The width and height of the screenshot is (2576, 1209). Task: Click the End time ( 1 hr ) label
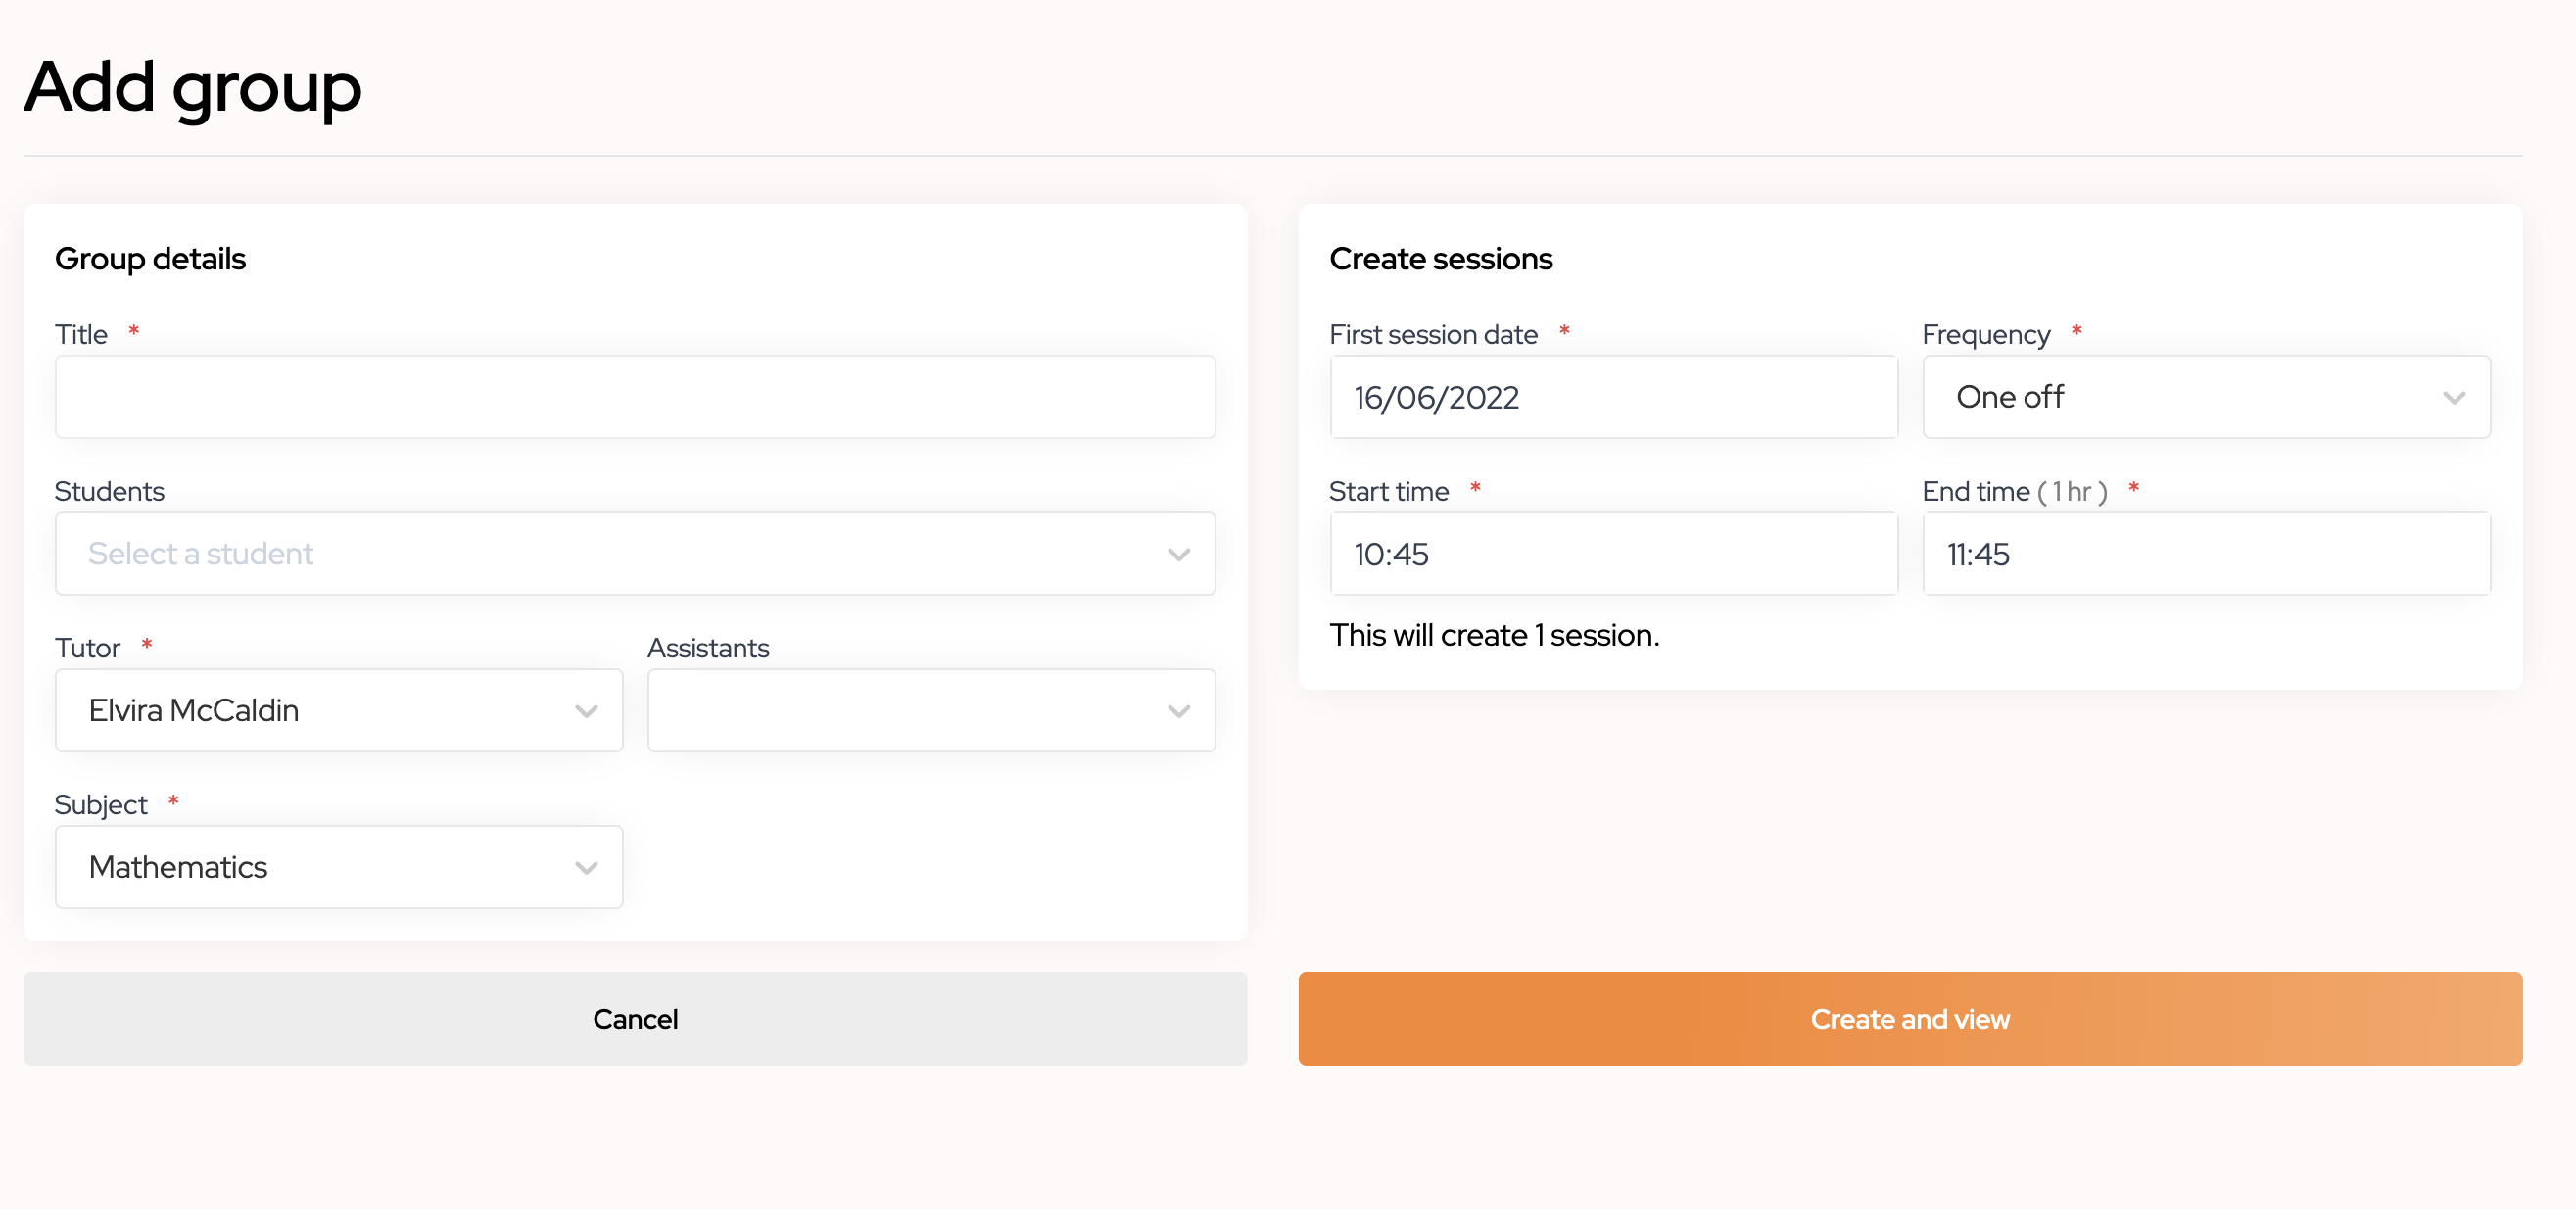[x=2014, y=491]
